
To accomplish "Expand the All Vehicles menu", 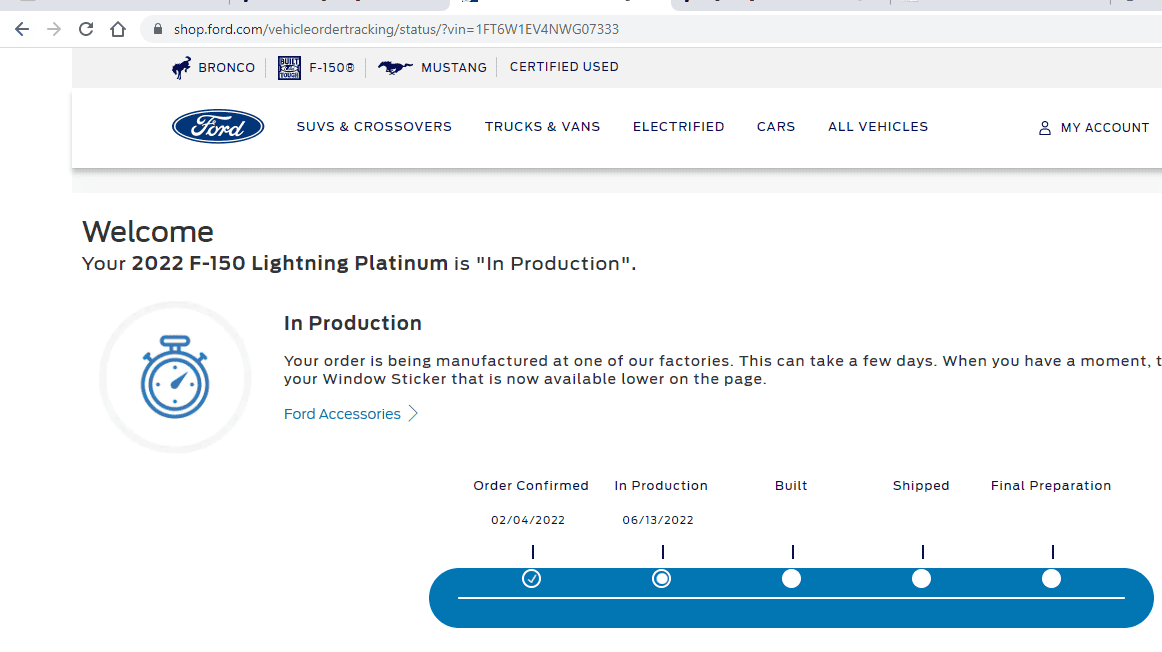I will tap(878, 127).
